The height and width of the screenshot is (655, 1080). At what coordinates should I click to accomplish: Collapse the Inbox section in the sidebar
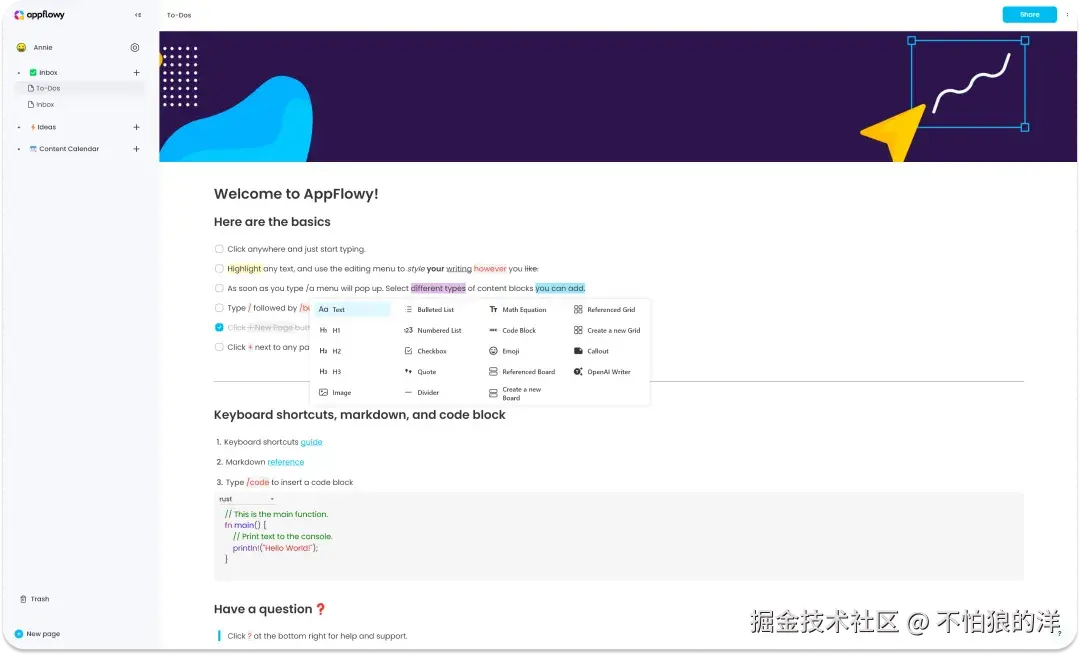(x=17, y=72)
